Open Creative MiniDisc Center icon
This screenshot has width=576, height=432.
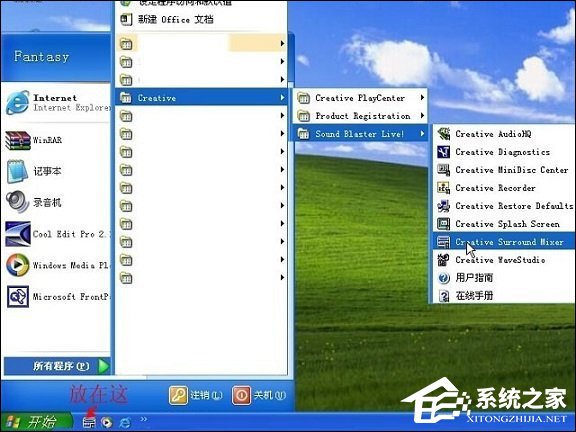click(x=443, y=170)
